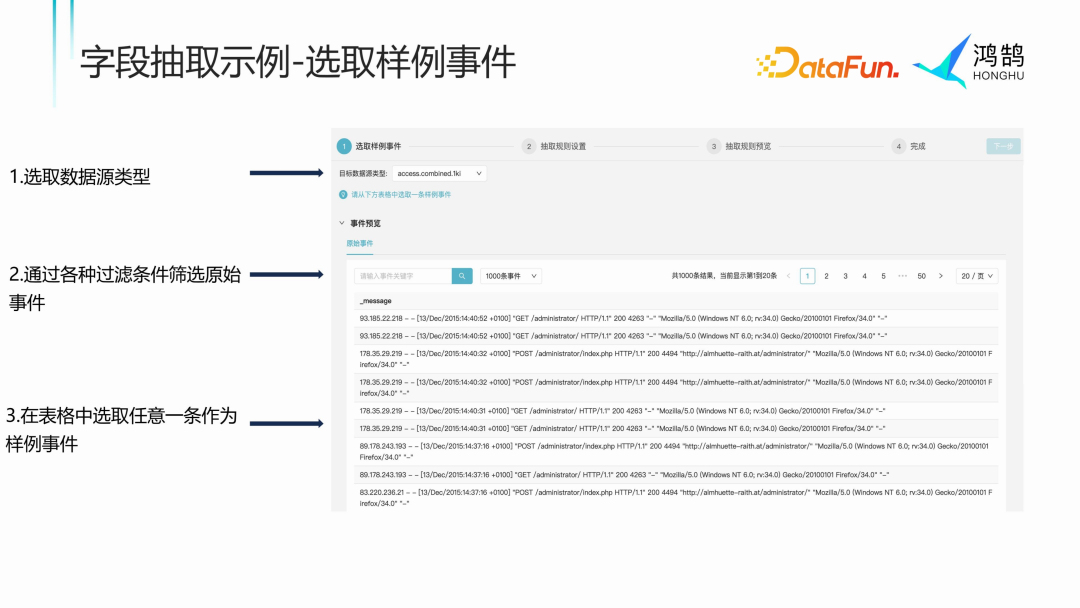This screenshot has width=1080, height=608.
Task: Go to next page with the arrow icon
Action: (941, 275)
